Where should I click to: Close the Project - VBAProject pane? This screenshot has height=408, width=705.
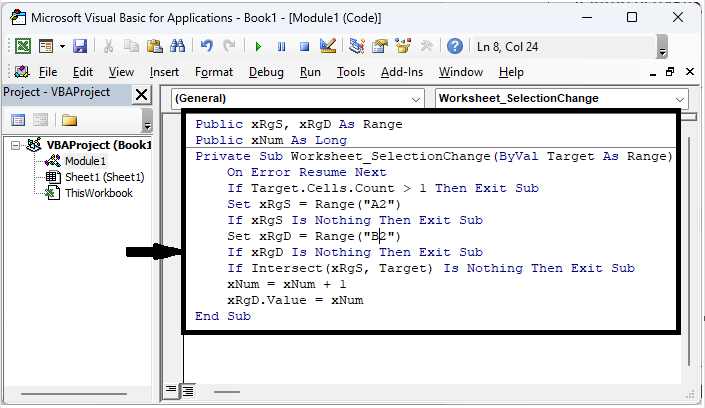tap(141, 94)
